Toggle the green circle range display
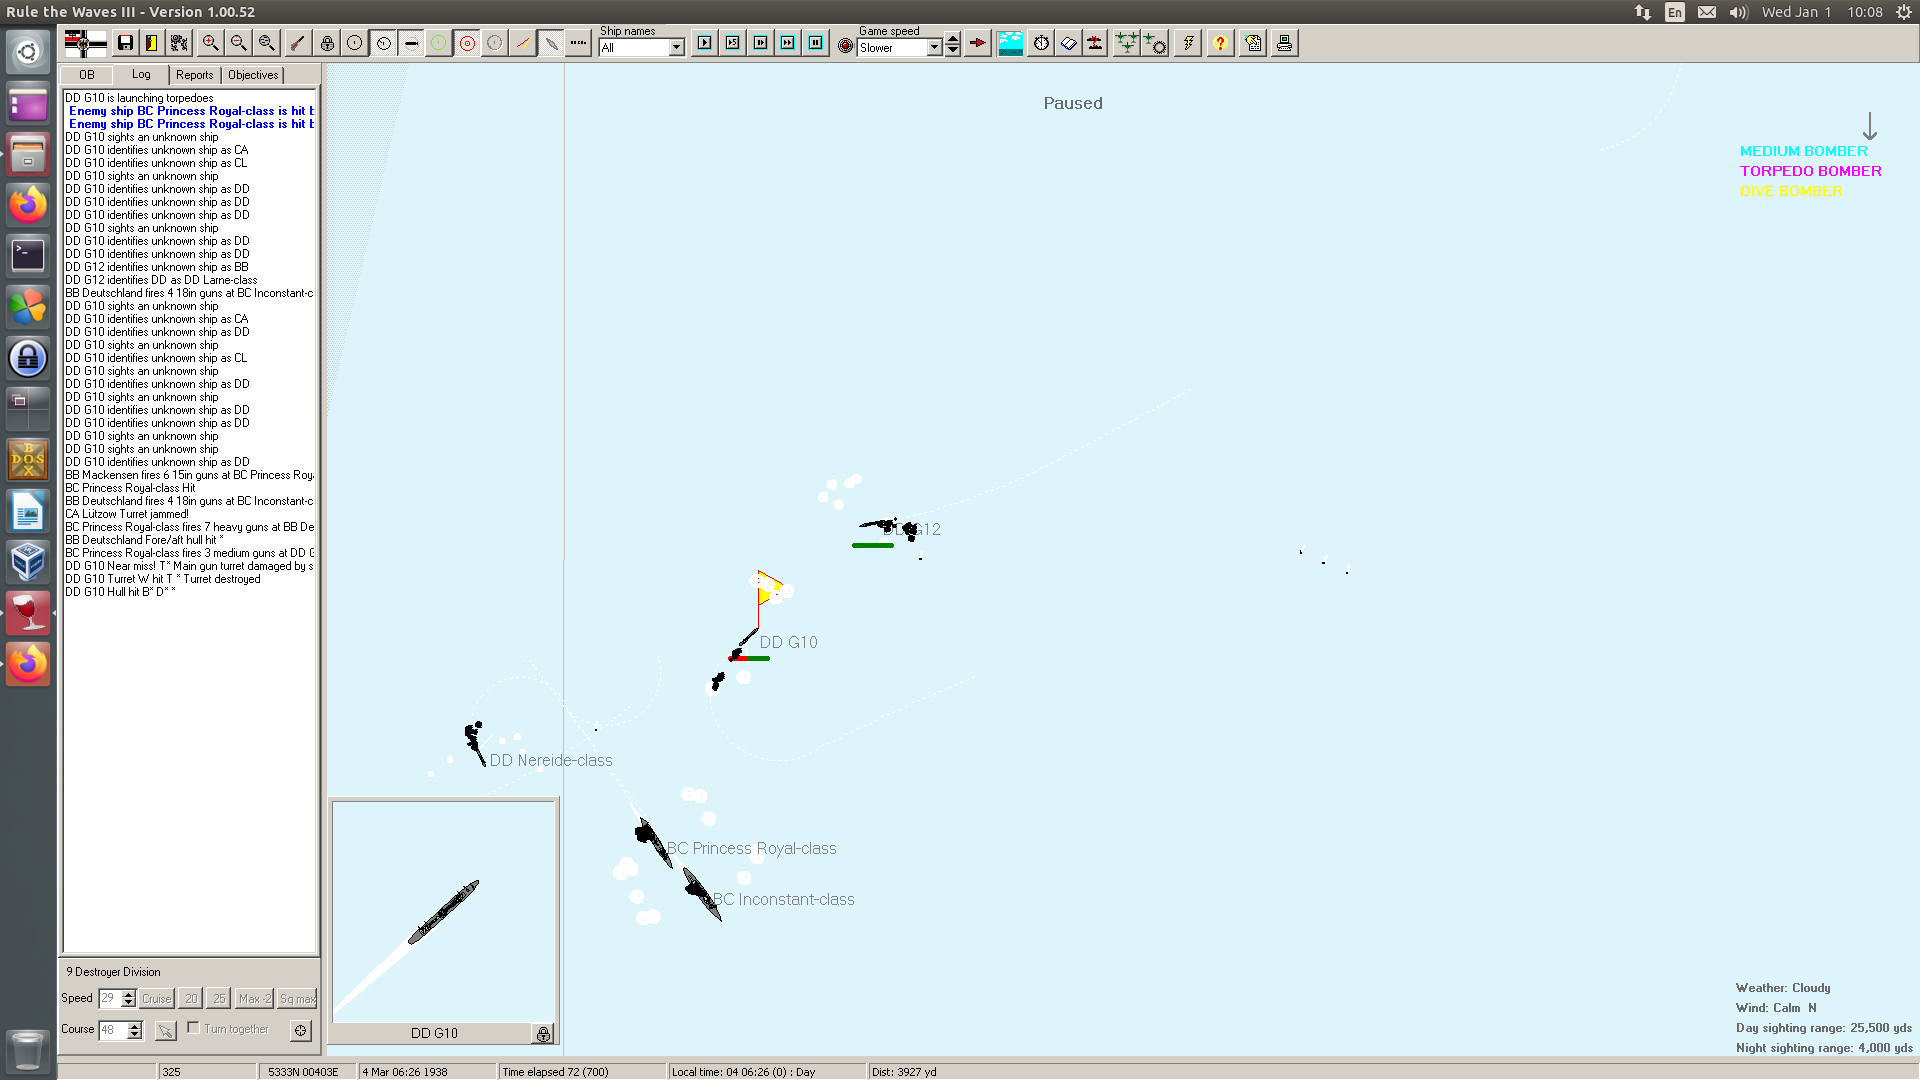 pyautogui.click(x=438, y=43)
